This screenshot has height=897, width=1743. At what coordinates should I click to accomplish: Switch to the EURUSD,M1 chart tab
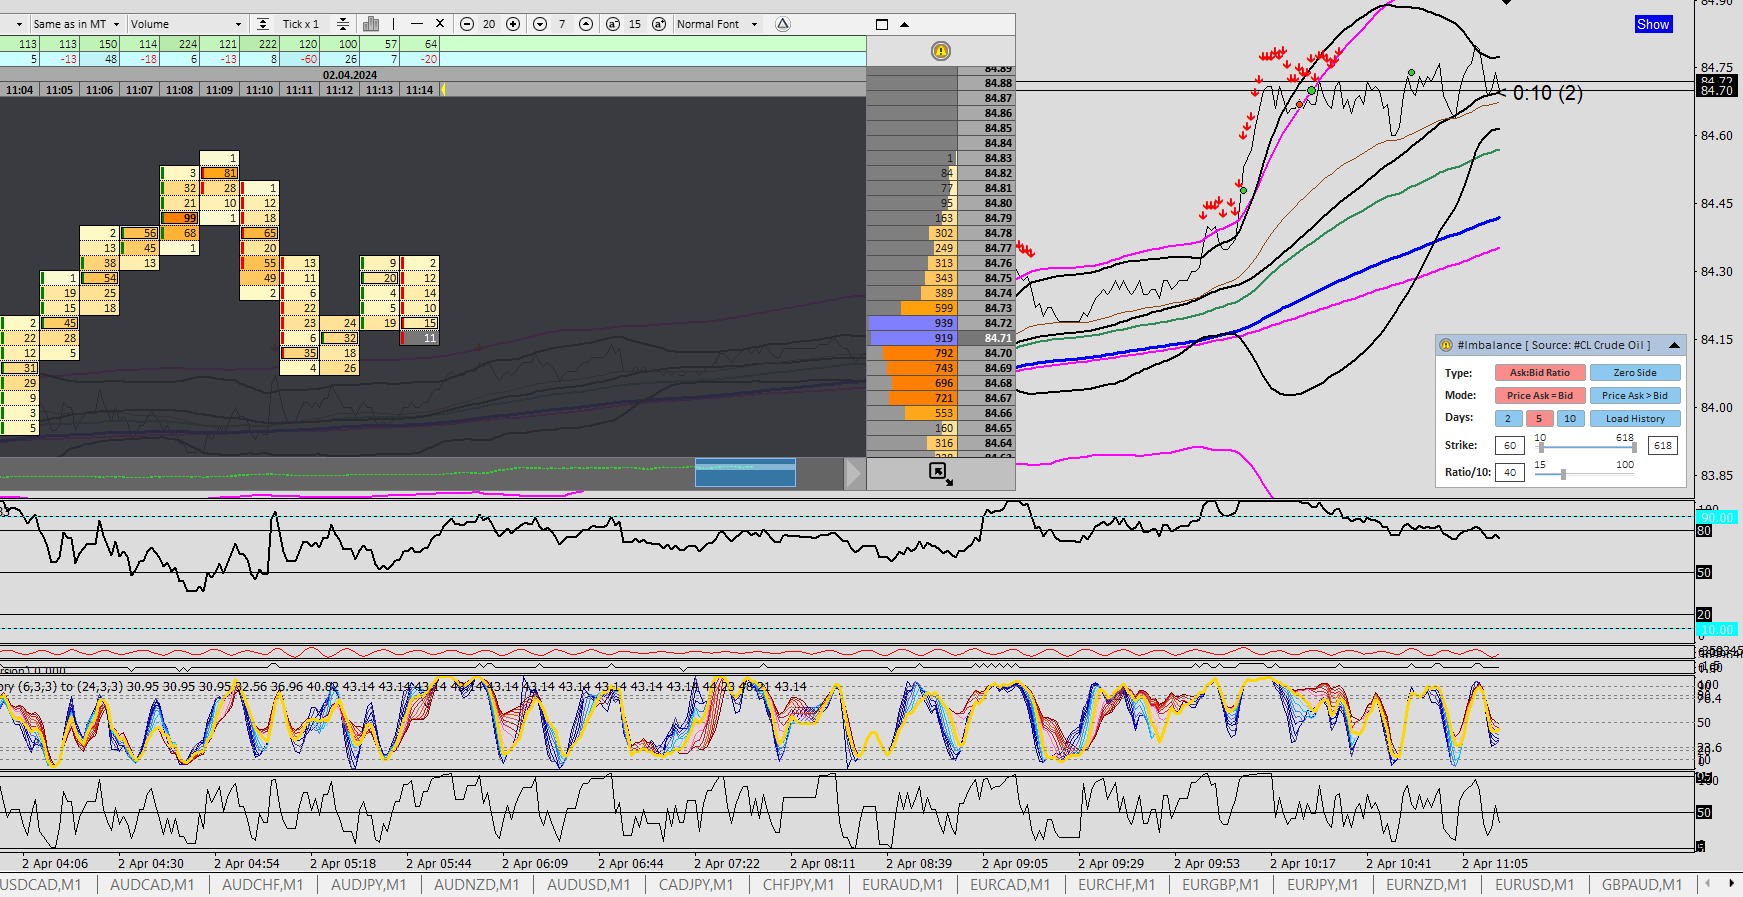[x=1535, y=885]
